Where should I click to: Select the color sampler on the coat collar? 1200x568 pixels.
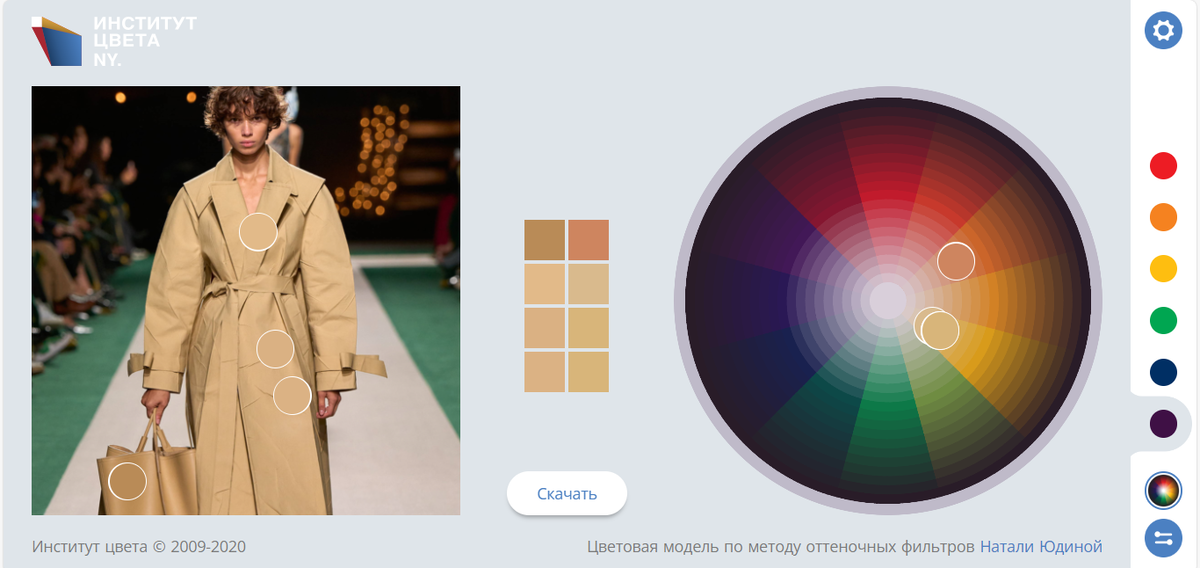coord(258,232)
